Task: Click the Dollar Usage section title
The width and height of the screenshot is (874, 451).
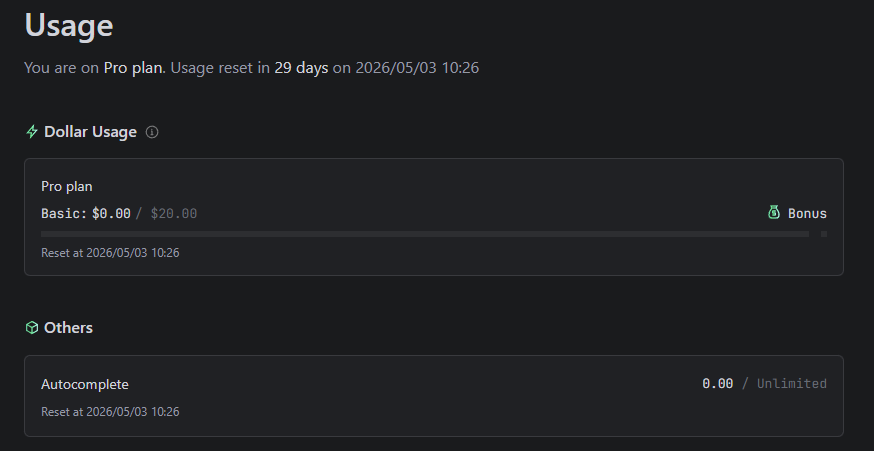Action: tap(90, 132)
